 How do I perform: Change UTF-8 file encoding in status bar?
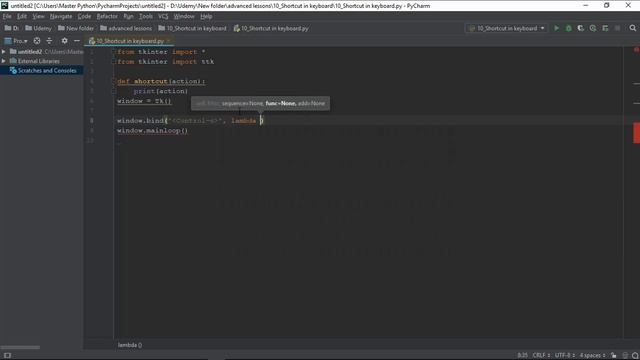[565, 356]
